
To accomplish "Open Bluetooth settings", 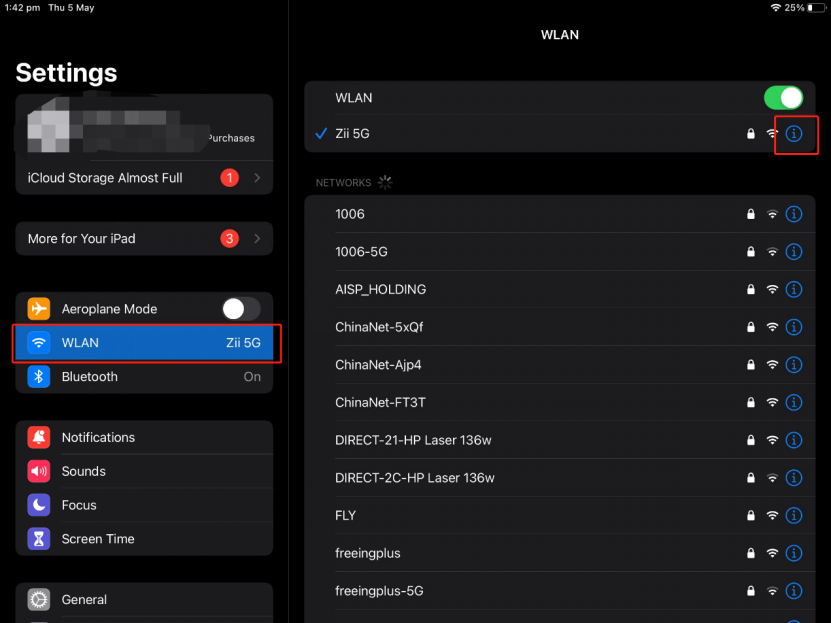I will point(144,377).
